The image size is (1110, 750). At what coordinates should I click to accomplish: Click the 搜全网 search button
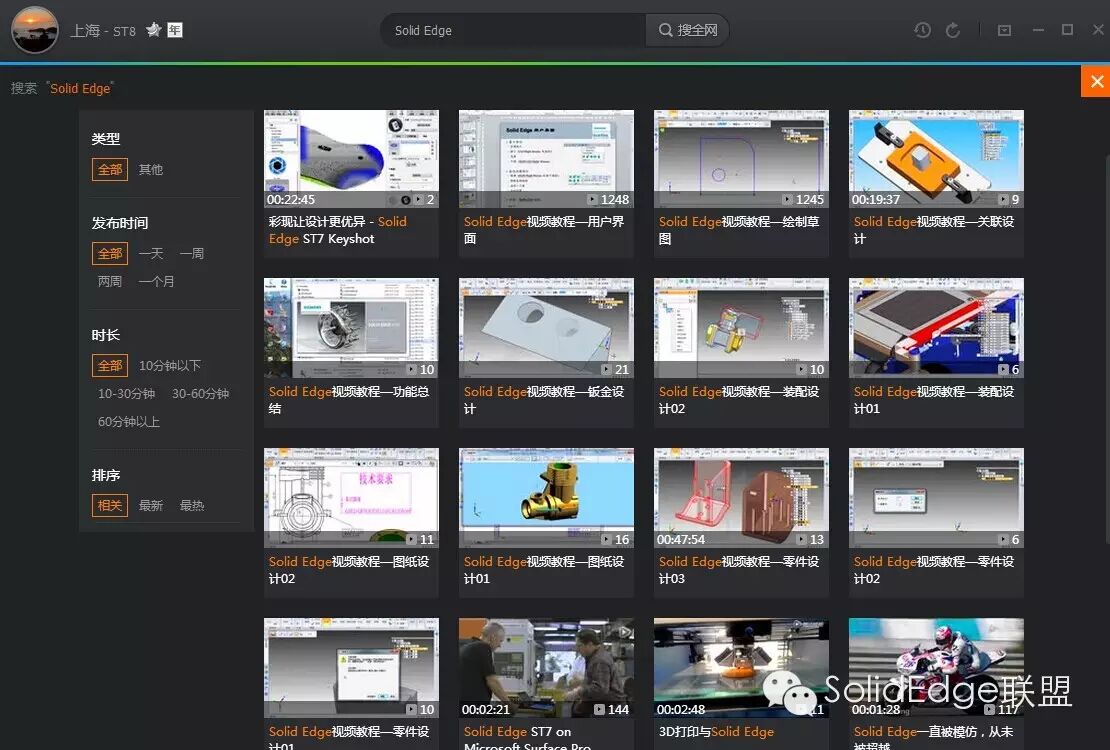pyautogui.click(x=687, y=30)
